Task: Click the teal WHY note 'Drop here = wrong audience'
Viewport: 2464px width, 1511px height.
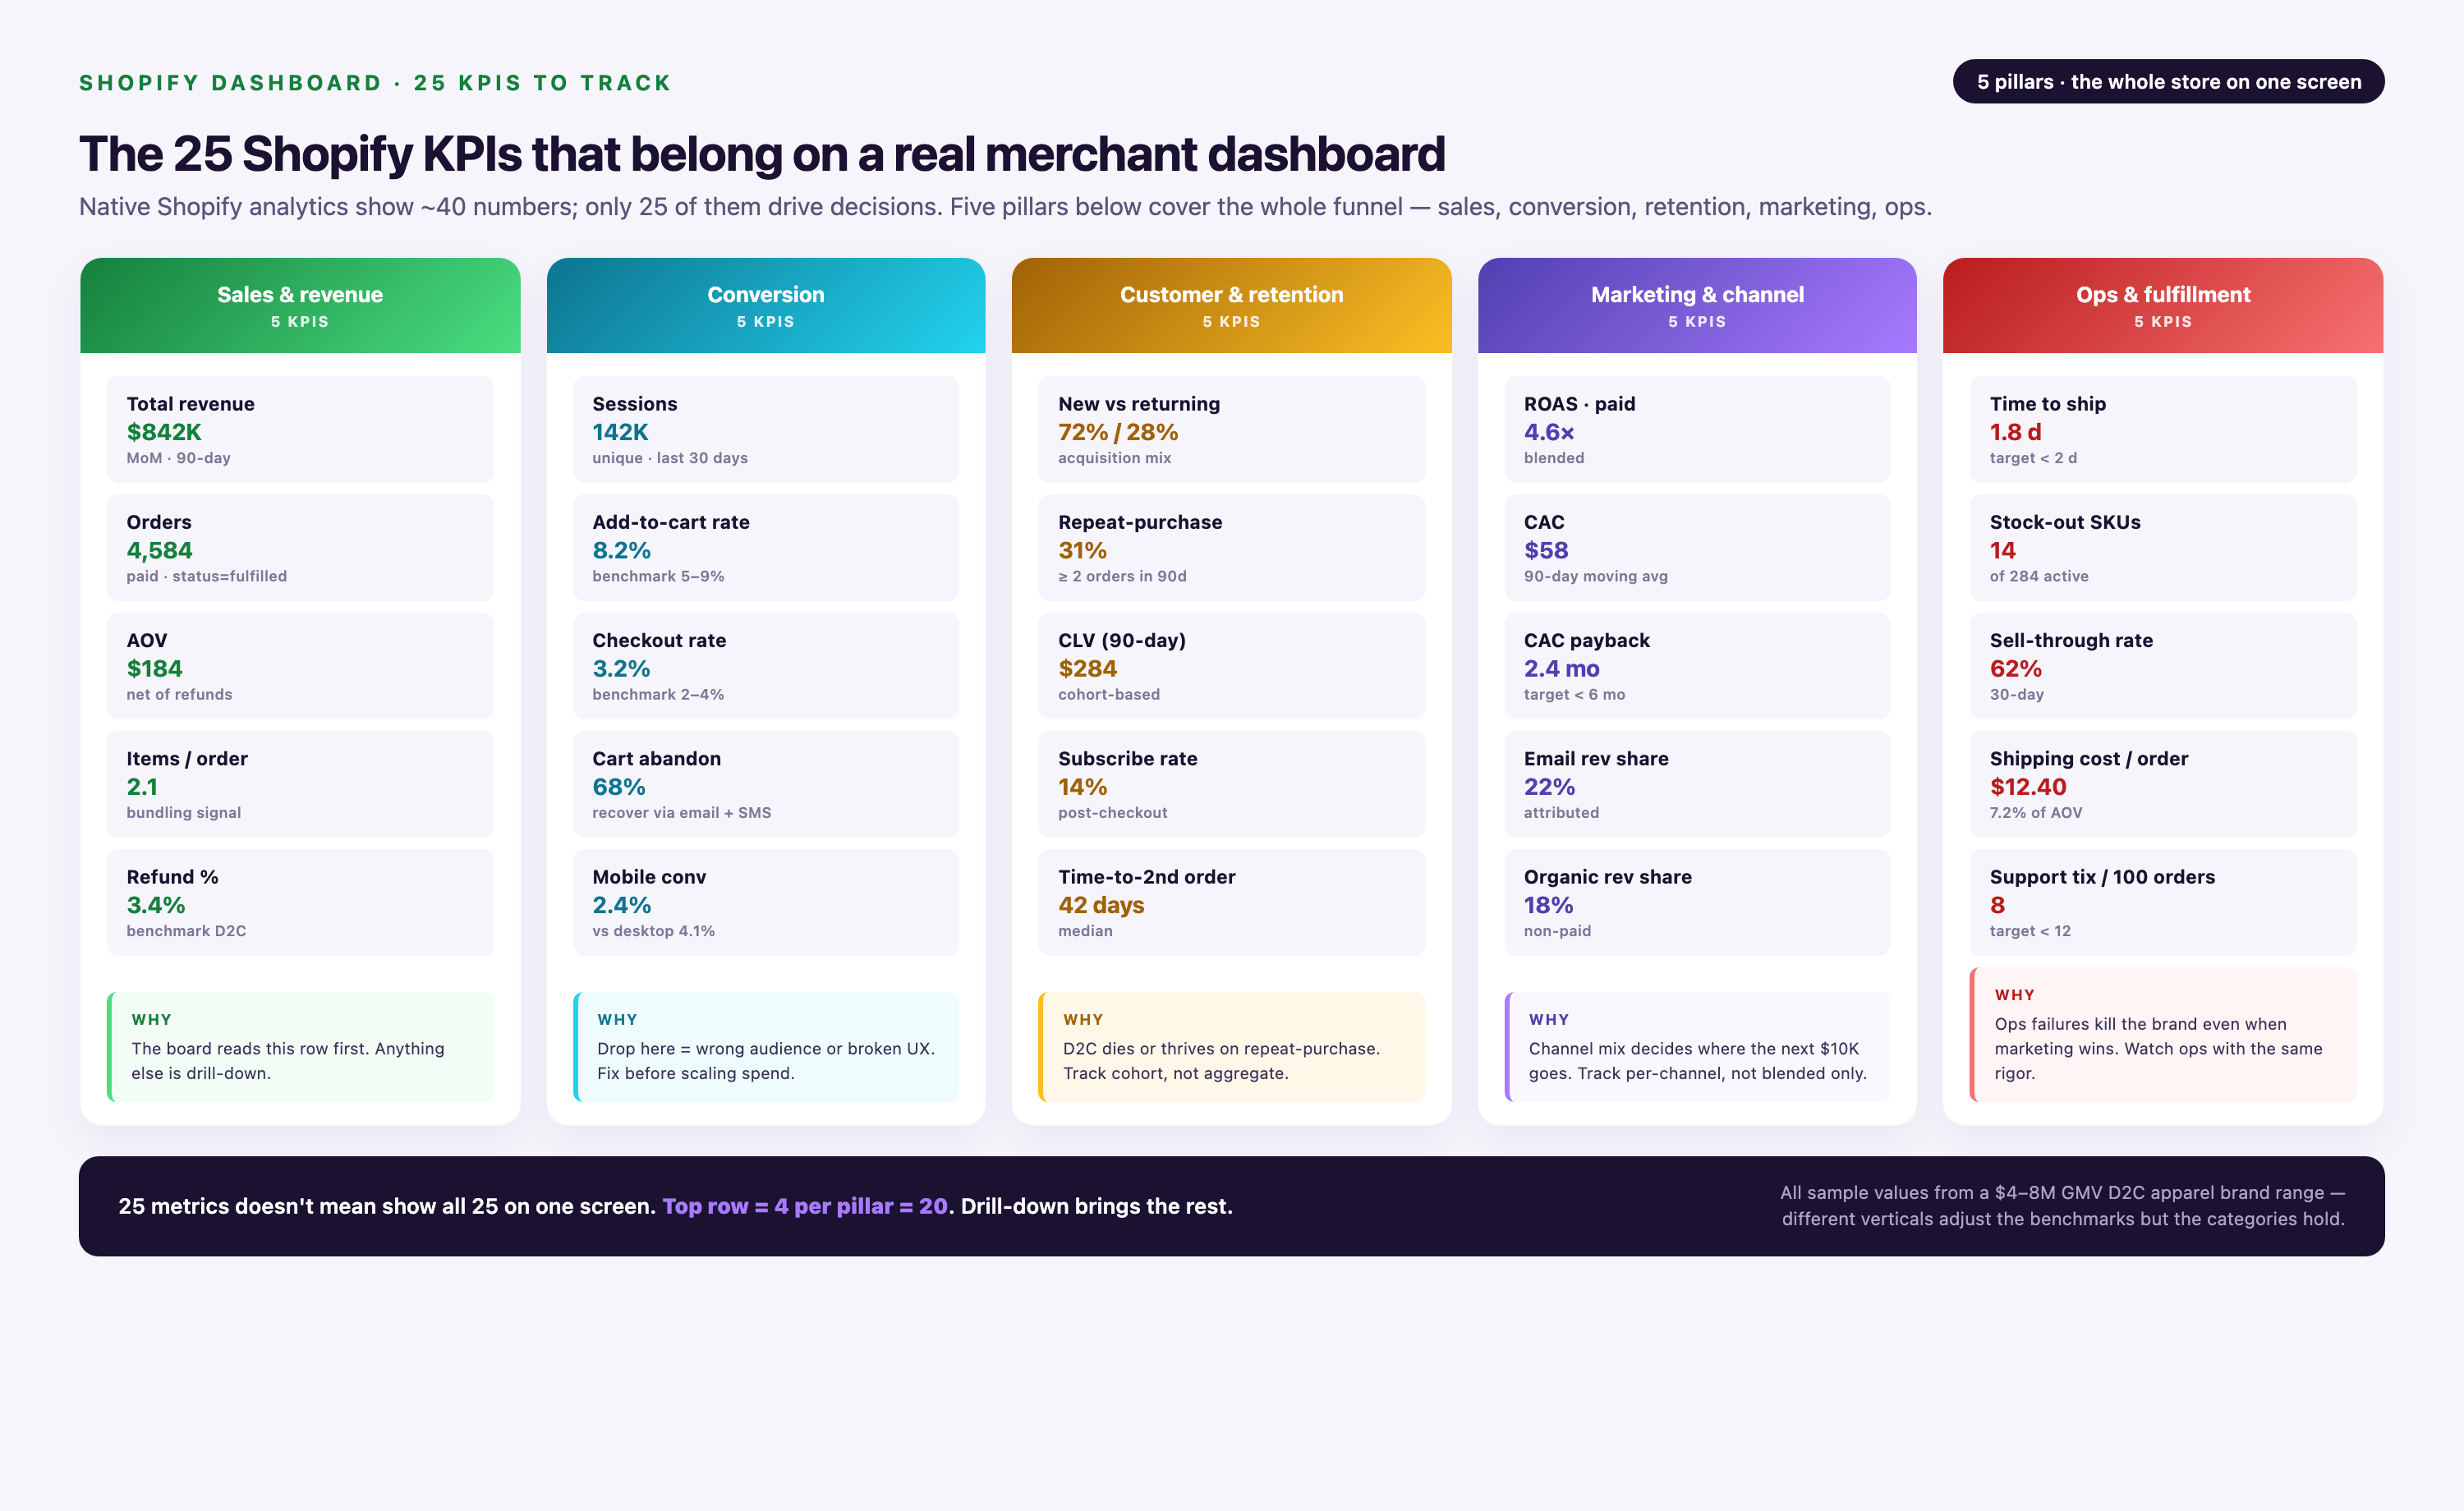Action: pos(766,1047)
